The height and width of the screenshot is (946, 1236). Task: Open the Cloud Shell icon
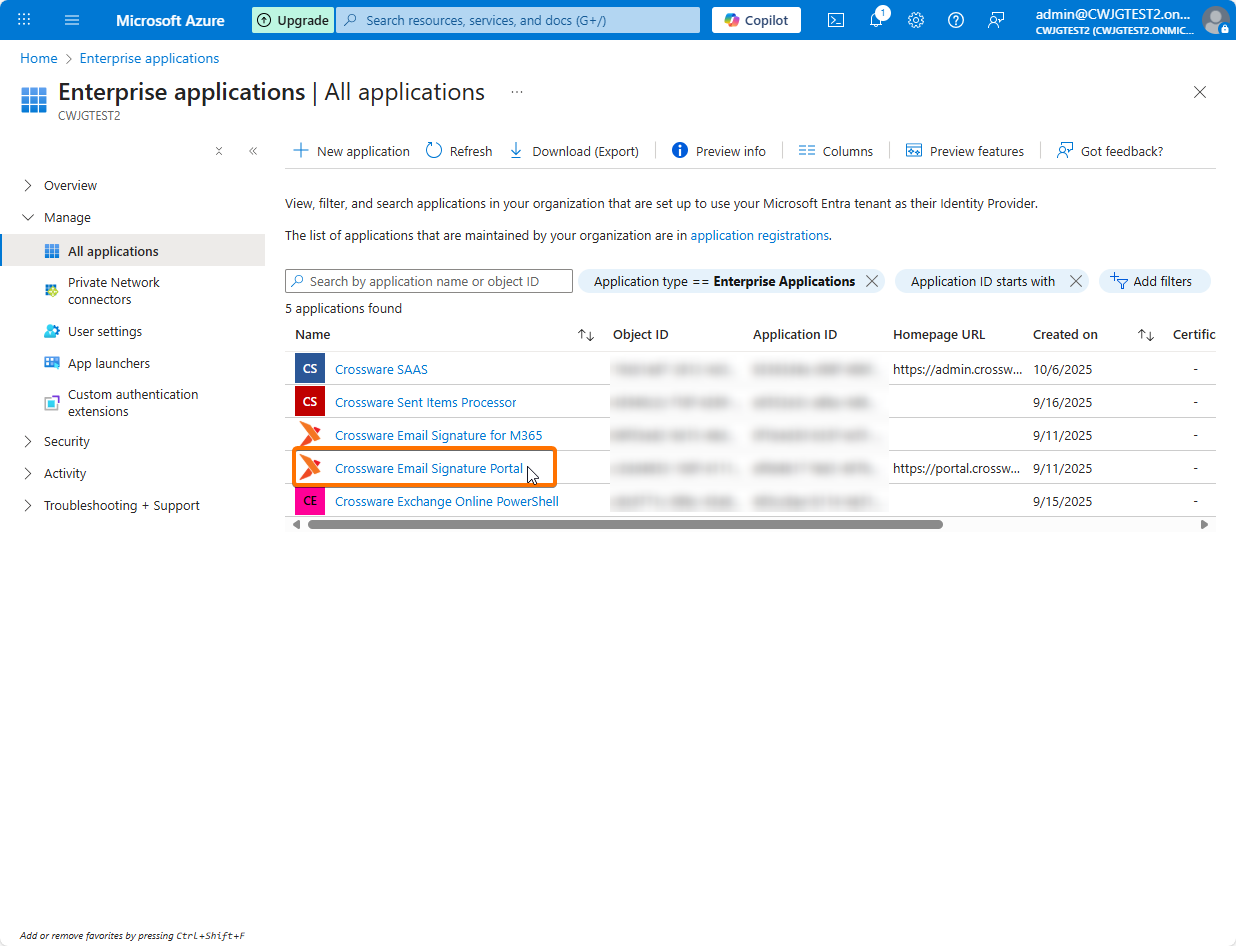coord(836,20)
